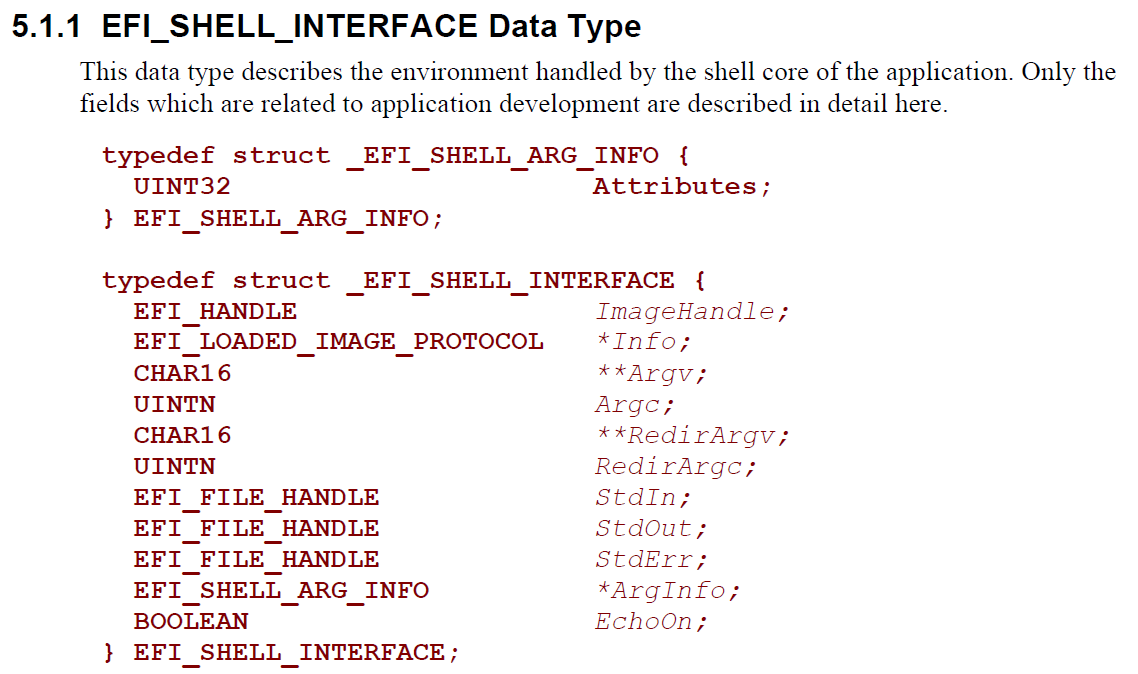Click the section heading 5.1.1 EFI_SHELL_INTERFACE Data Type
This screenshot has height=674, width=1138.
(327, 27)
